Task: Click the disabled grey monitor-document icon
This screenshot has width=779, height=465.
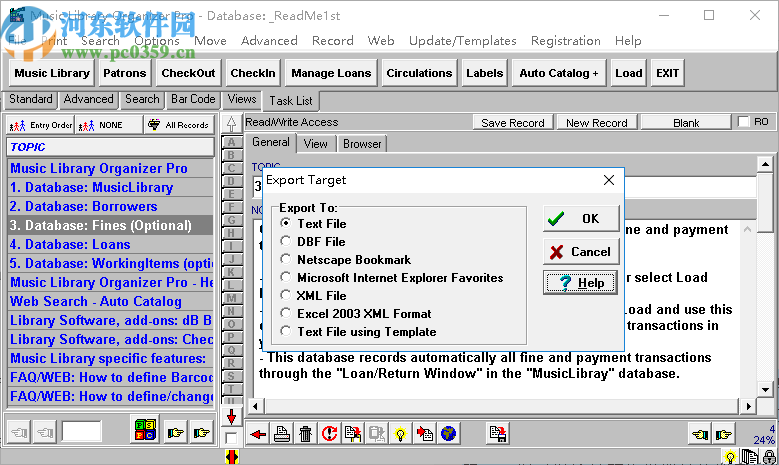Action: pos(377,434)
